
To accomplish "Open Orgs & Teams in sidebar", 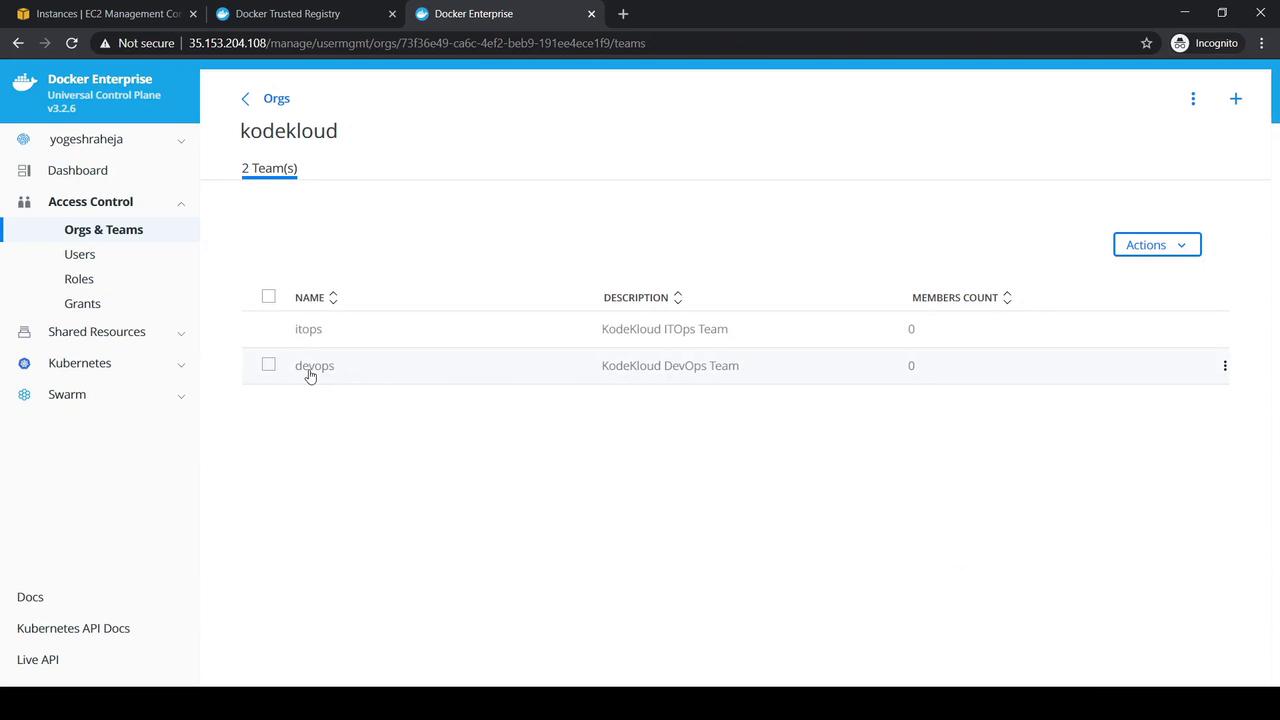I will point(104,230).
